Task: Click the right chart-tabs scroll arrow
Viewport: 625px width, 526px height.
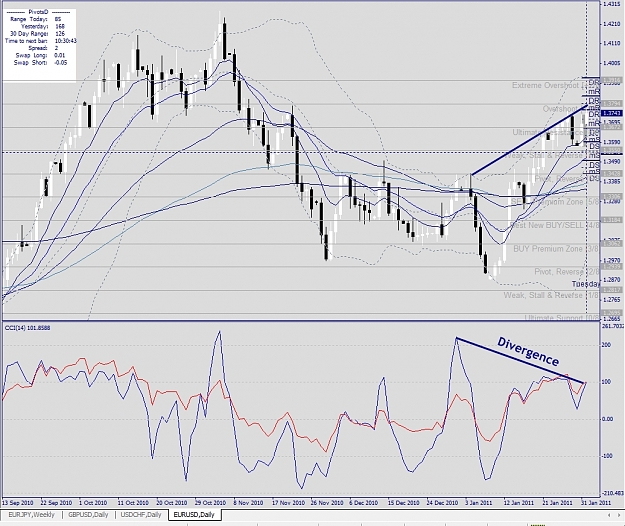Action: point(620,515)
